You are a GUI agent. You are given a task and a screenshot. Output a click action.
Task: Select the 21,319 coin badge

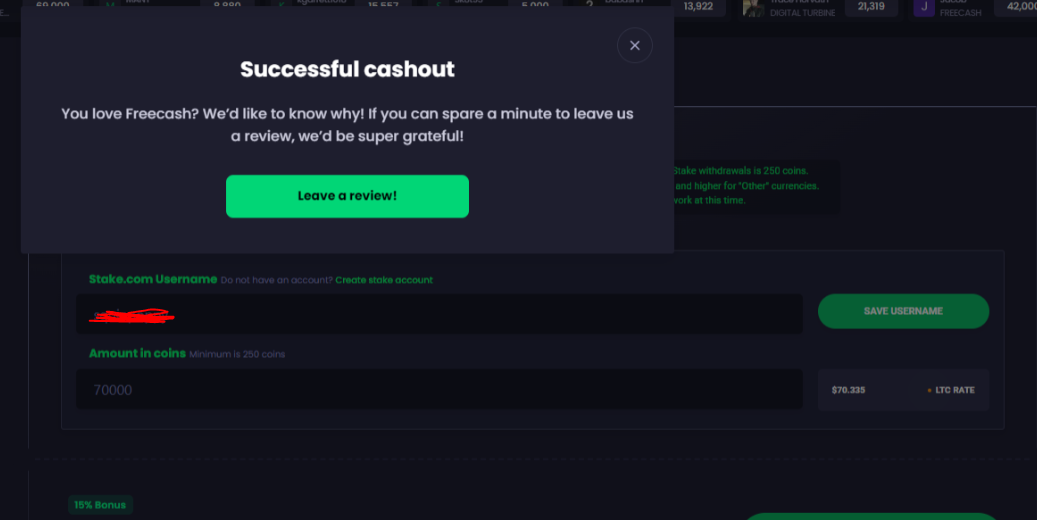point(870,8)
